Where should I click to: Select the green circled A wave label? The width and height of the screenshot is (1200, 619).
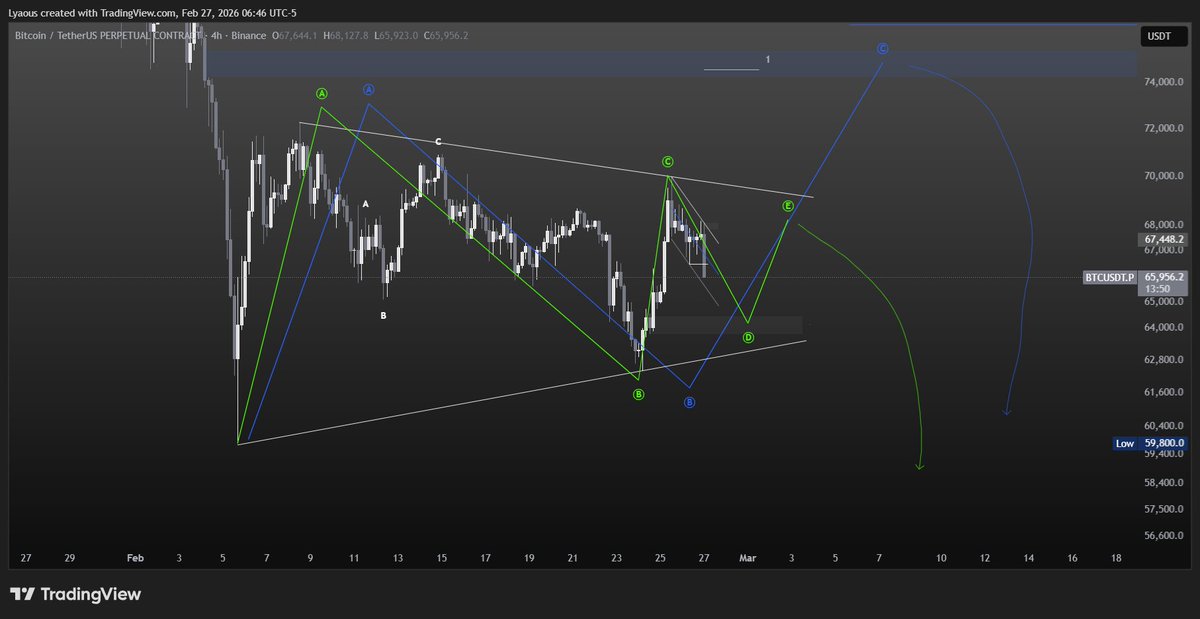[x=322, y=93]
